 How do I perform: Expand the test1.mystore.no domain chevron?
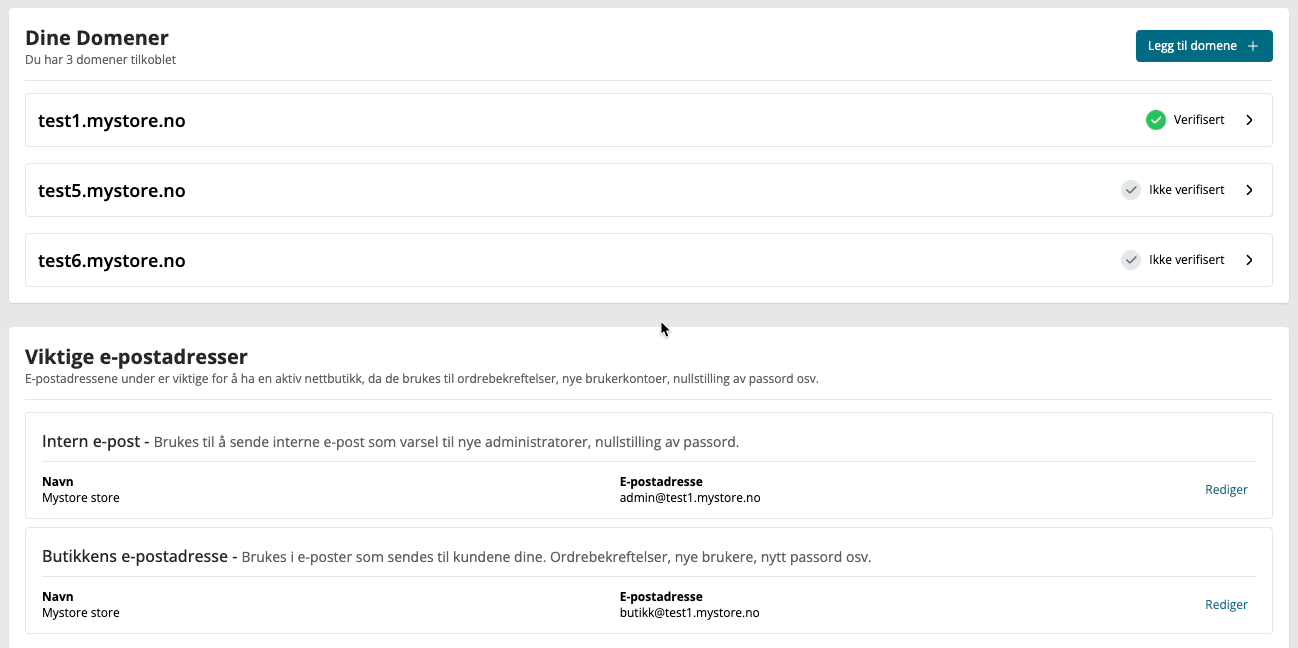[1249, 120]
